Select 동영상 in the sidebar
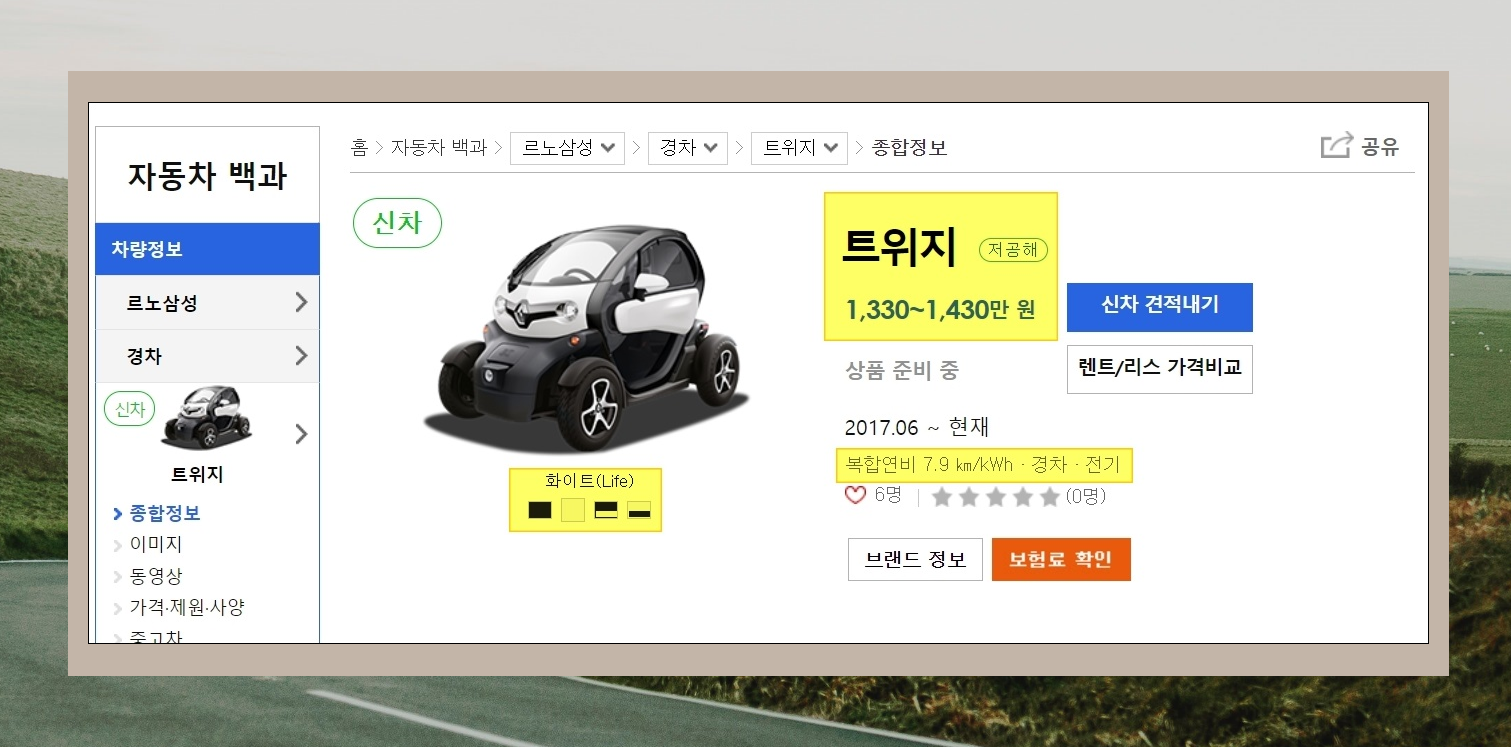This screenshot has height=747, width=1511. (156, 577)
